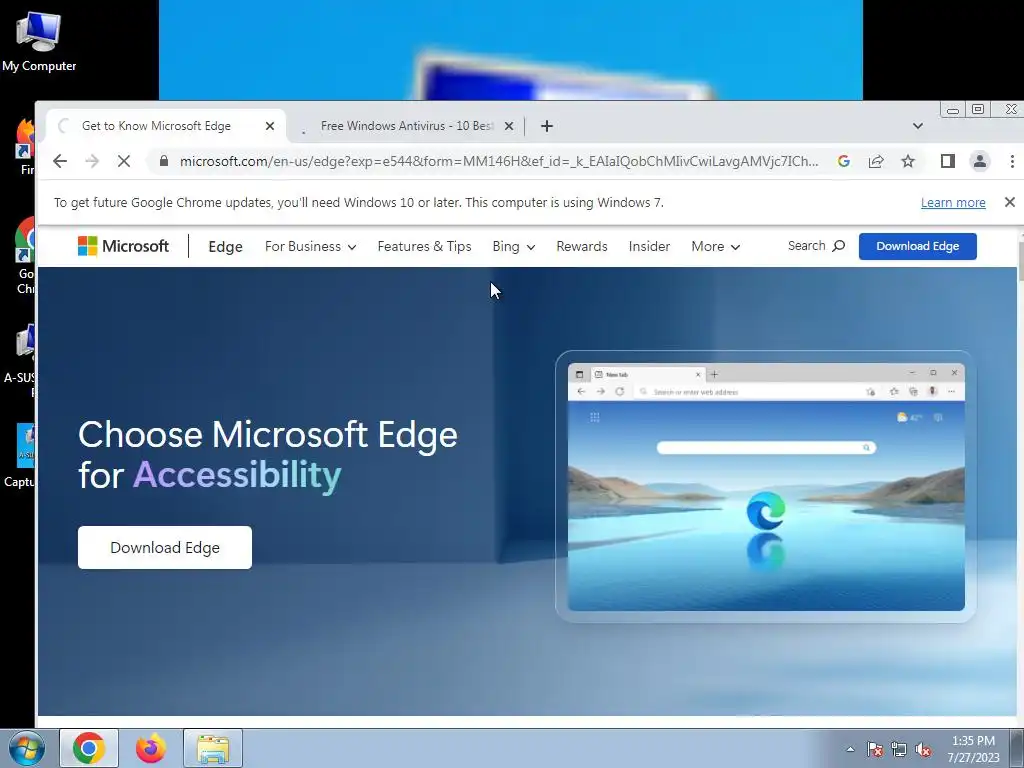Click the Chrome taskbar icon
1024x768 pixels.
(x=89, y=748)
